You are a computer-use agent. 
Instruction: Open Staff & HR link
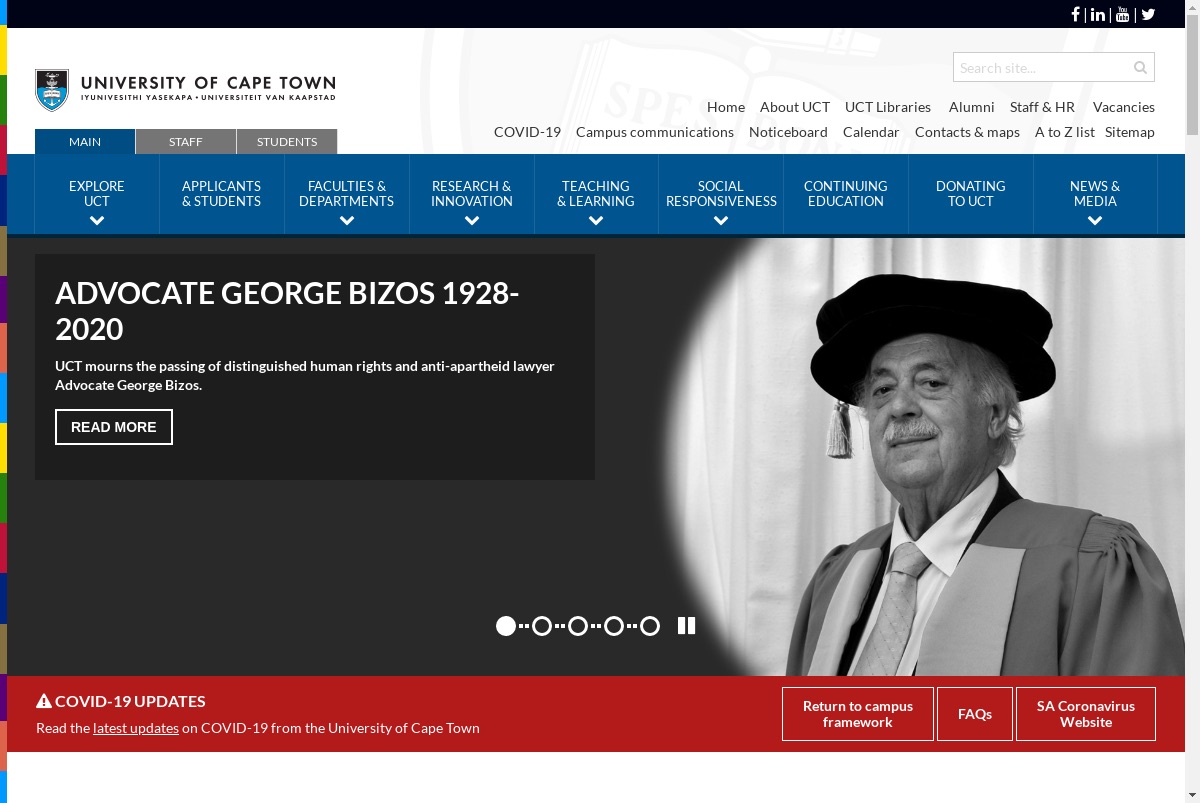click(1042, 107)
